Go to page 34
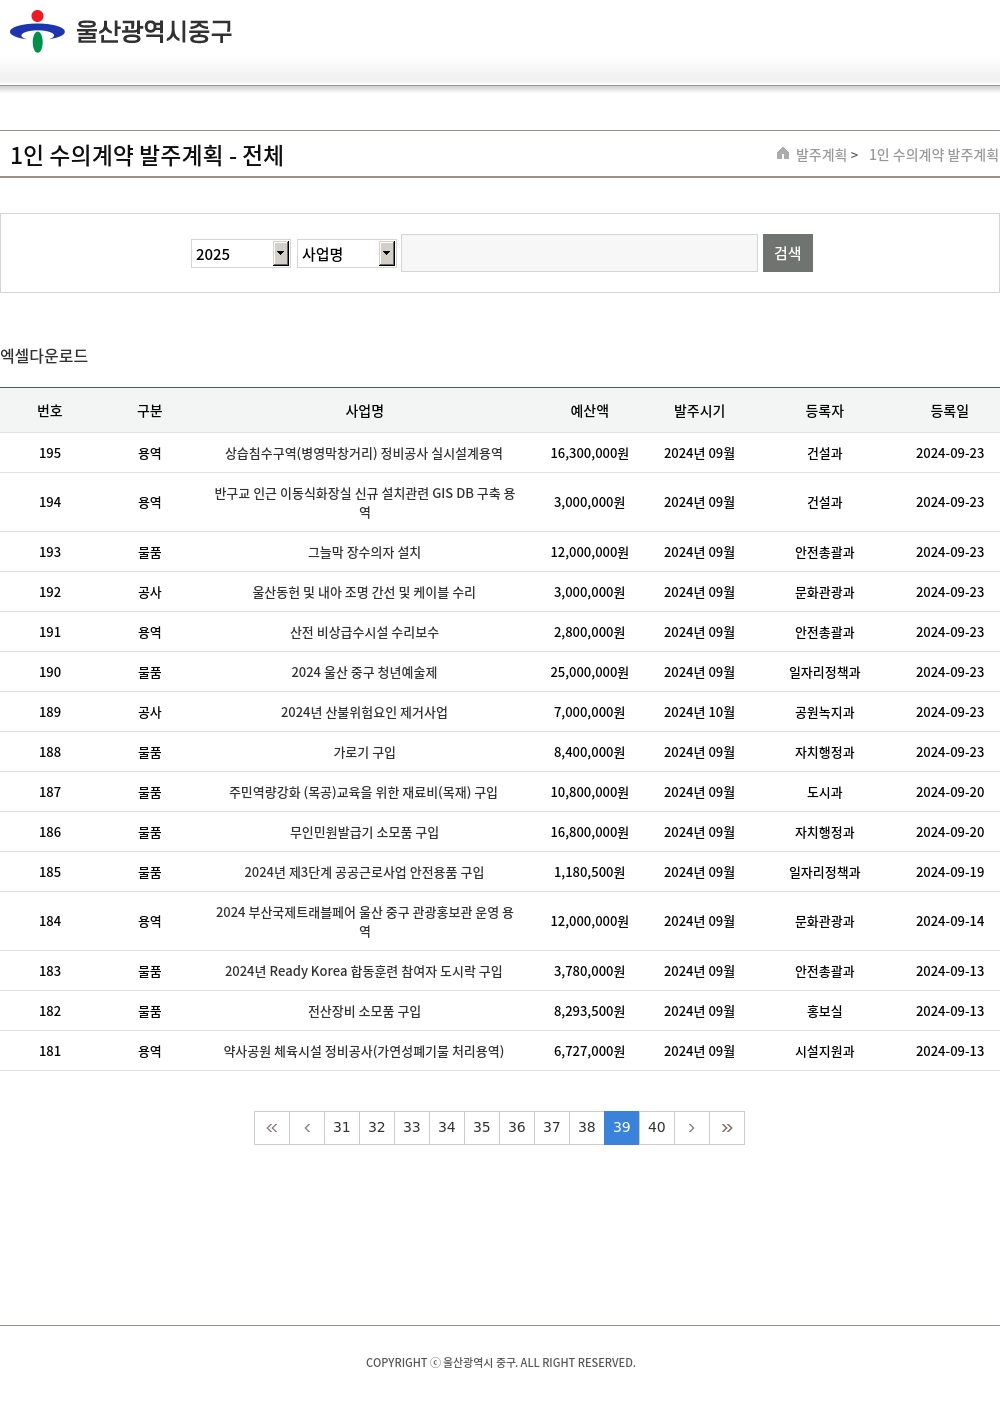Image resolution: width=1000 pixels, height=1426 pixels. pyautogui.click(x=447, y=1128)
